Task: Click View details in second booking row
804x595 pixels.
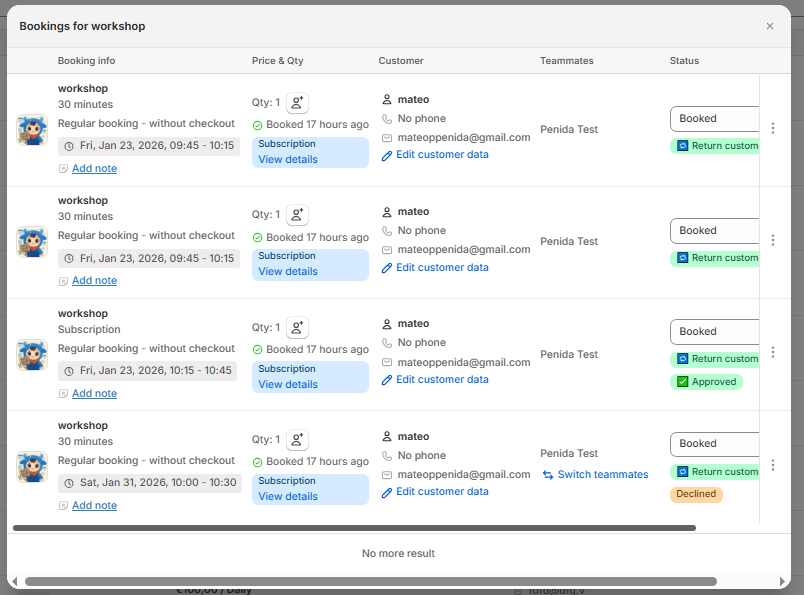Action: pos(288,272)
